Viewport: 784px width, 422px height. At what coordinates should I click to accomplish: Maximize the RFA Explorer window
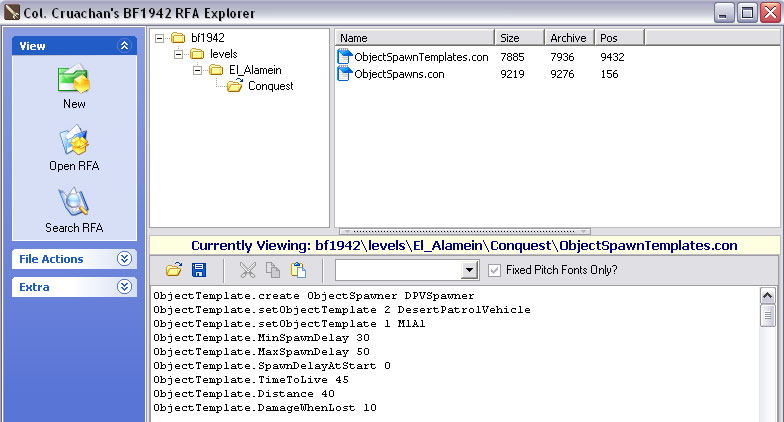[x=747, y=13]
